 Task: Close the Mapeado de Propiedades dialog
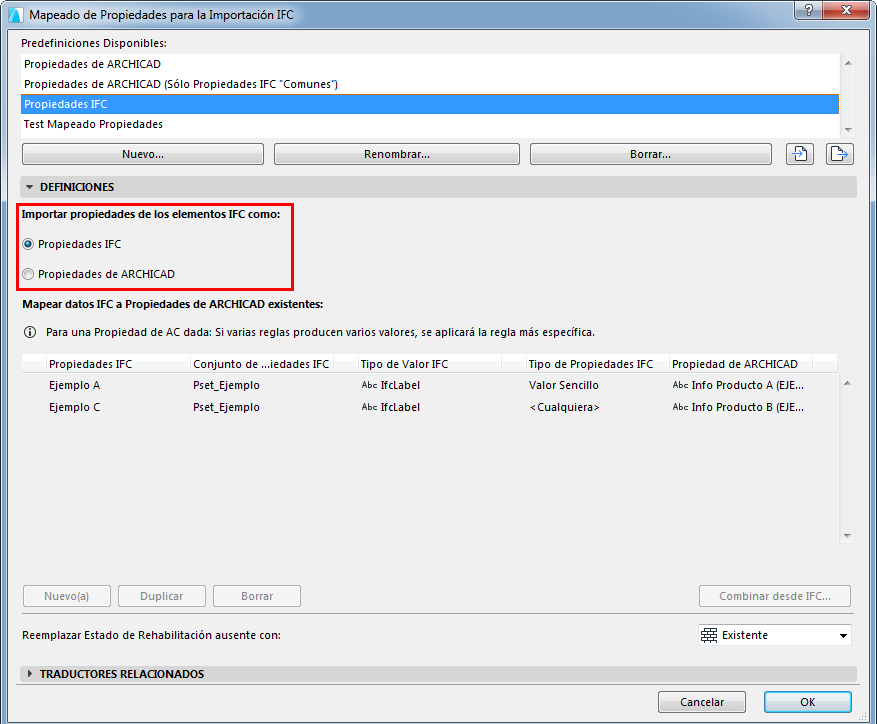pyautogui.click(x=845, y=10)
